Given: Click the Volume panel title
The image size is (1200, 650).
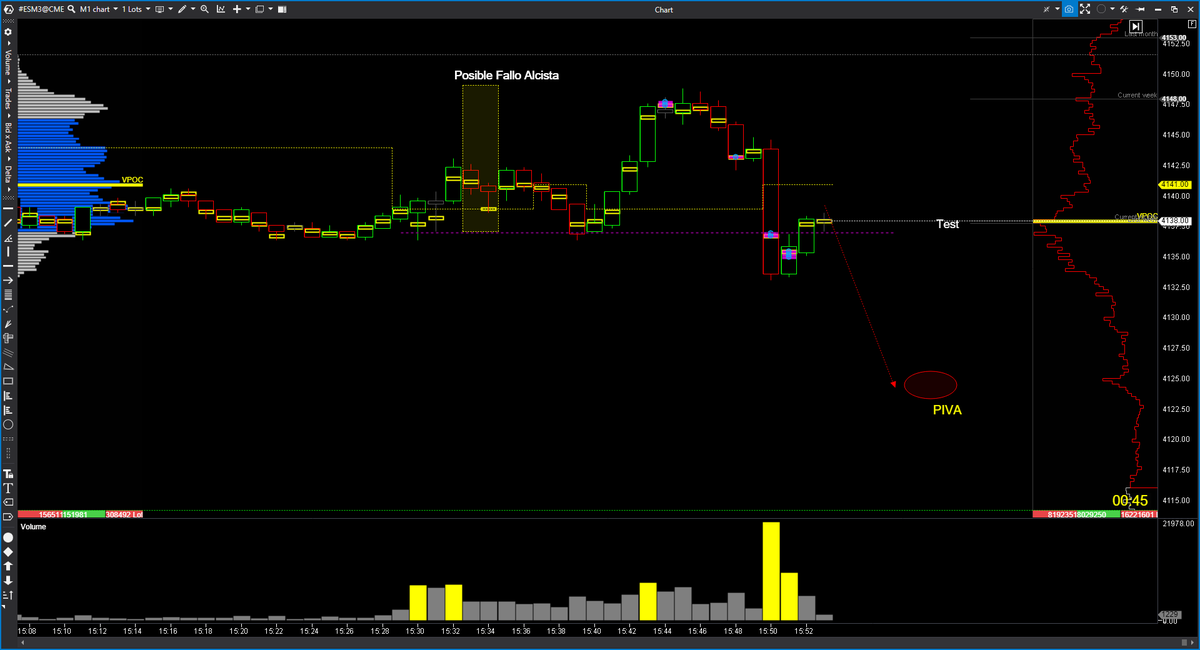Looking at the screenshot, I should (33, 526).
